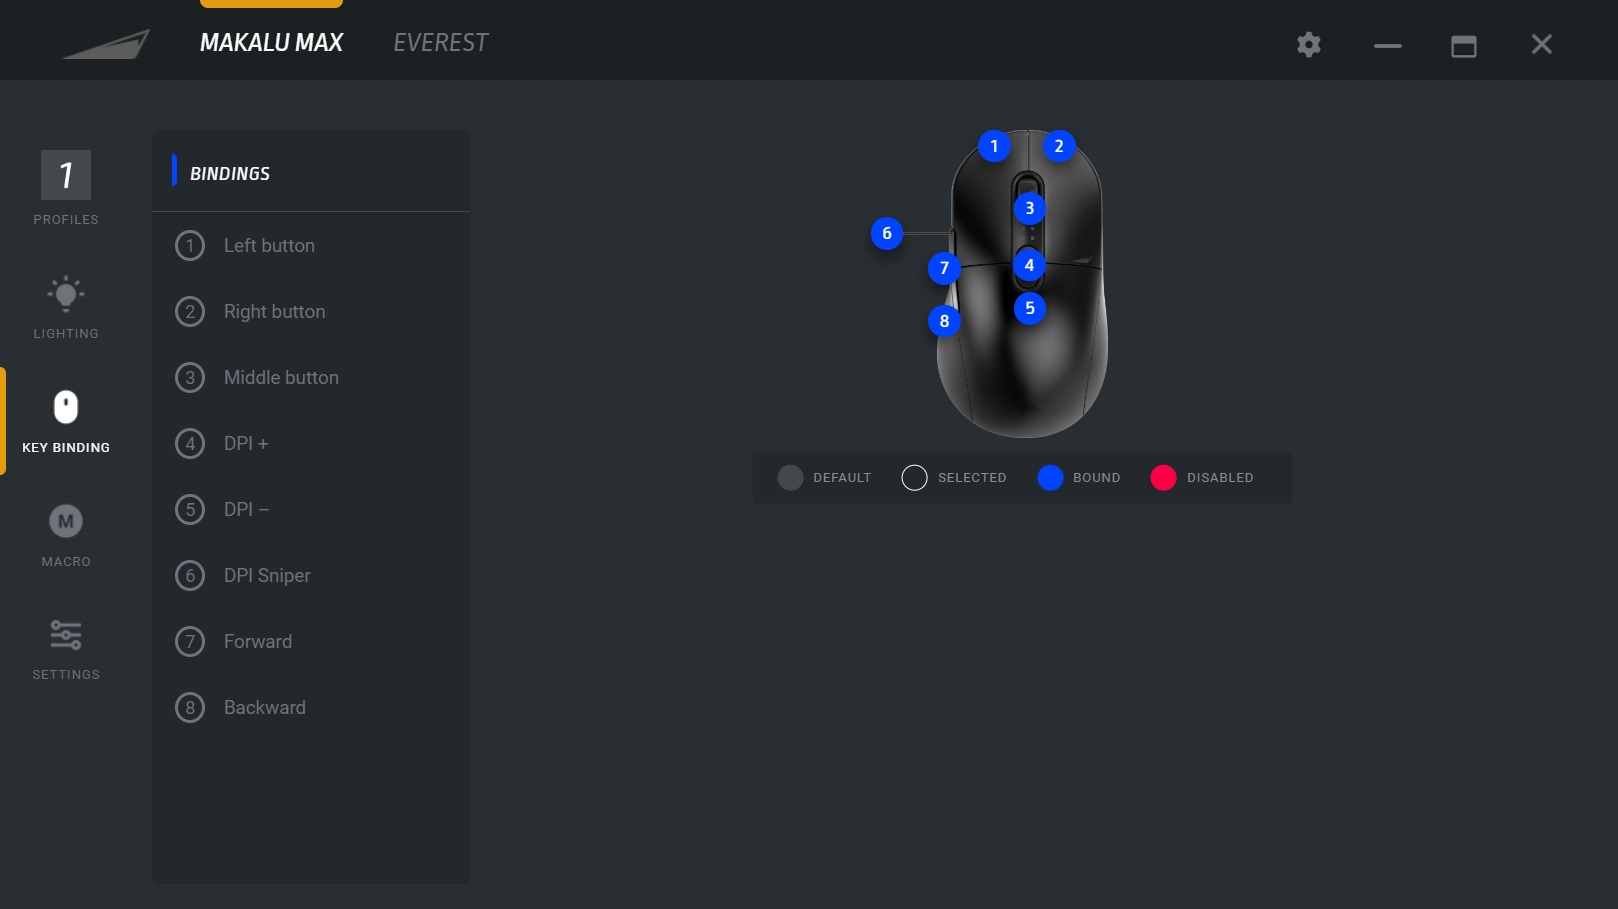
Task: Select the Key Binding mouse icon
Action: (x=66, y=407)
